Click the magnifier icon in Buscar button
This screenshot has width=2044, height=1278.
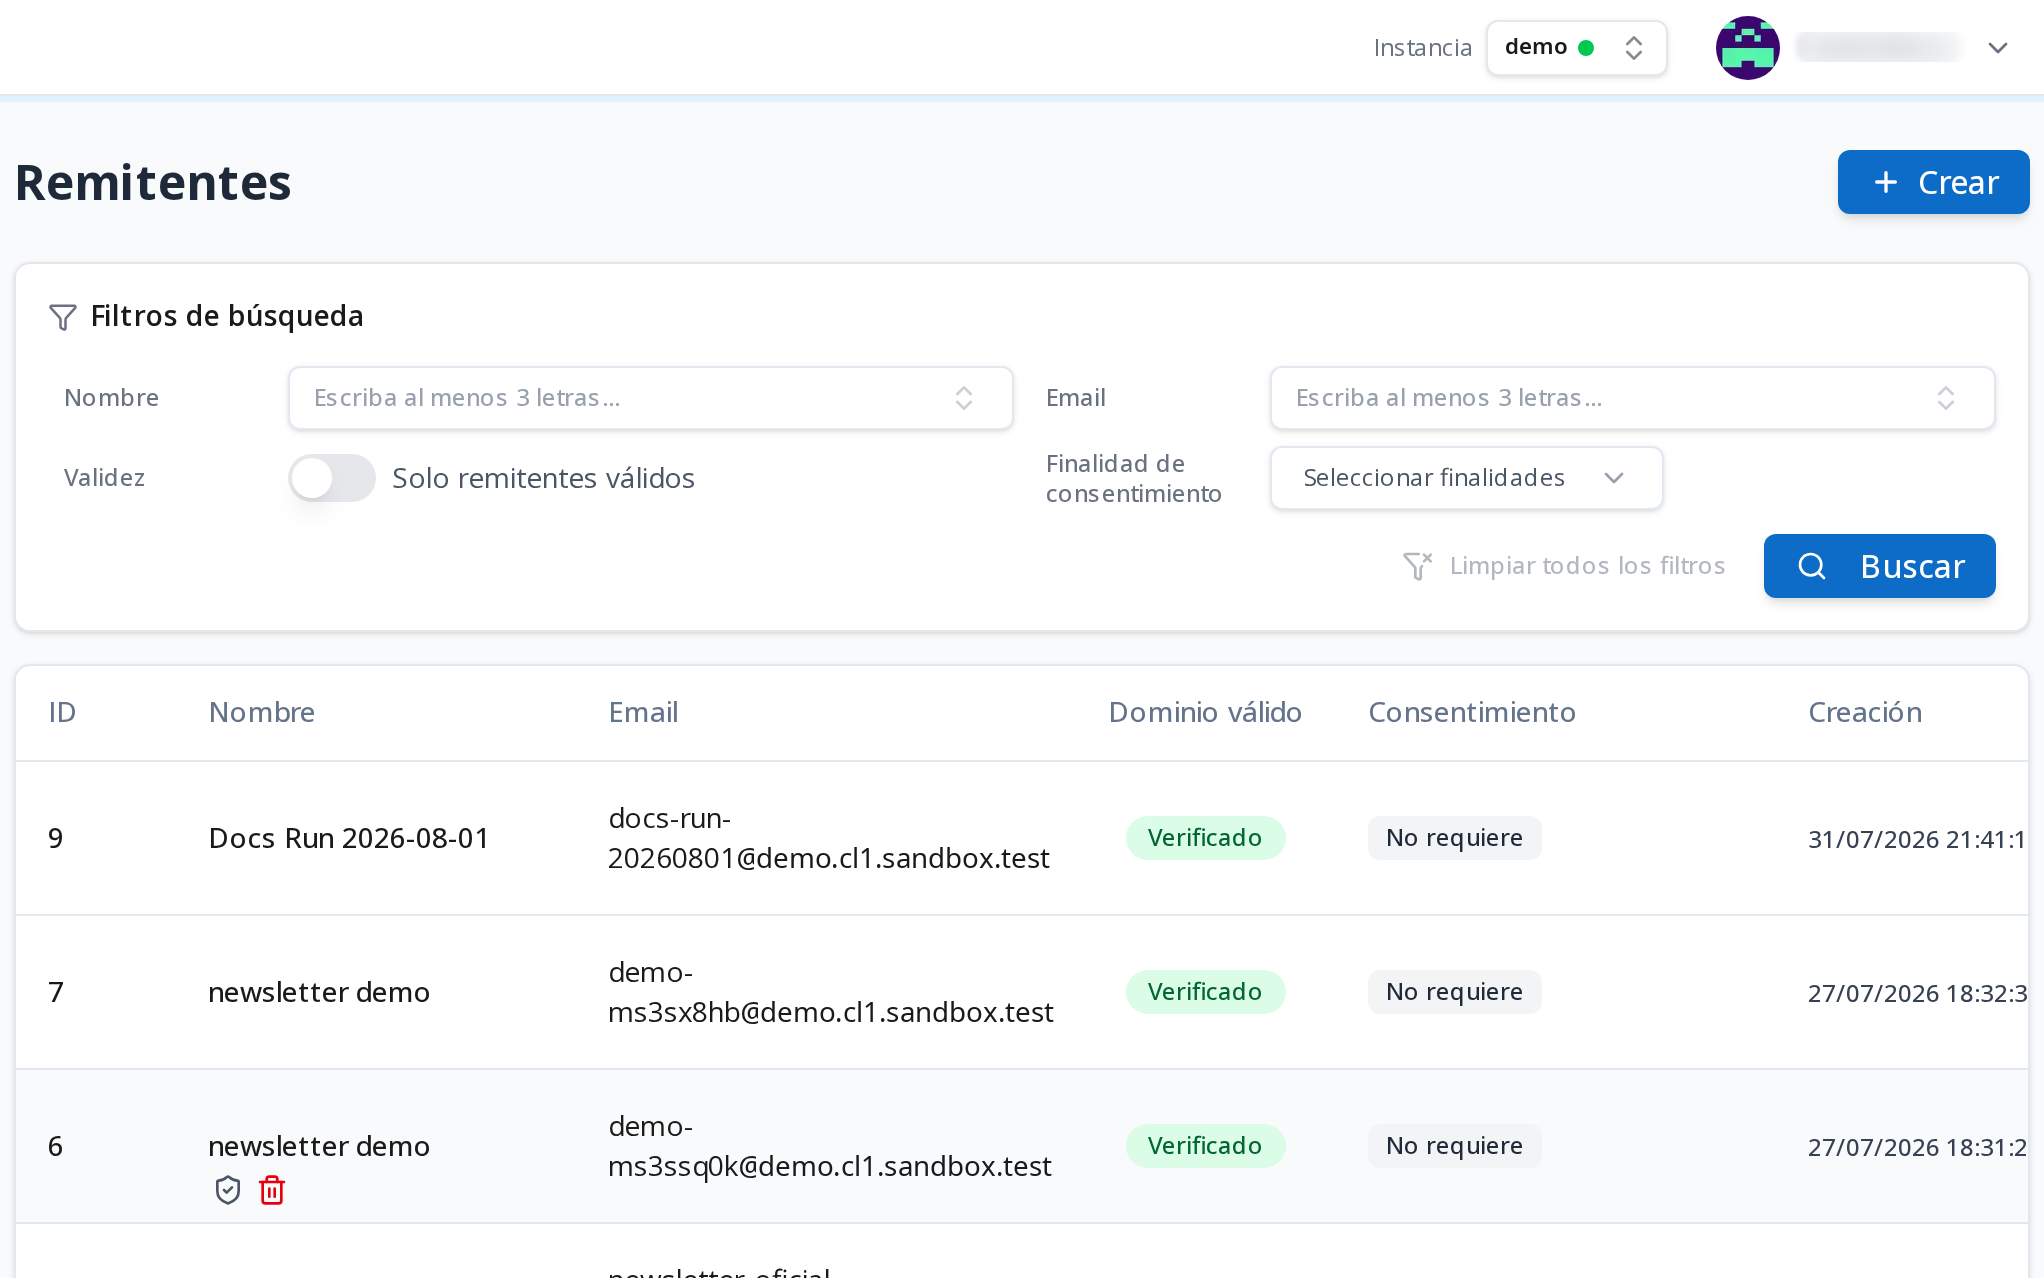click(x=1812, y=566)
